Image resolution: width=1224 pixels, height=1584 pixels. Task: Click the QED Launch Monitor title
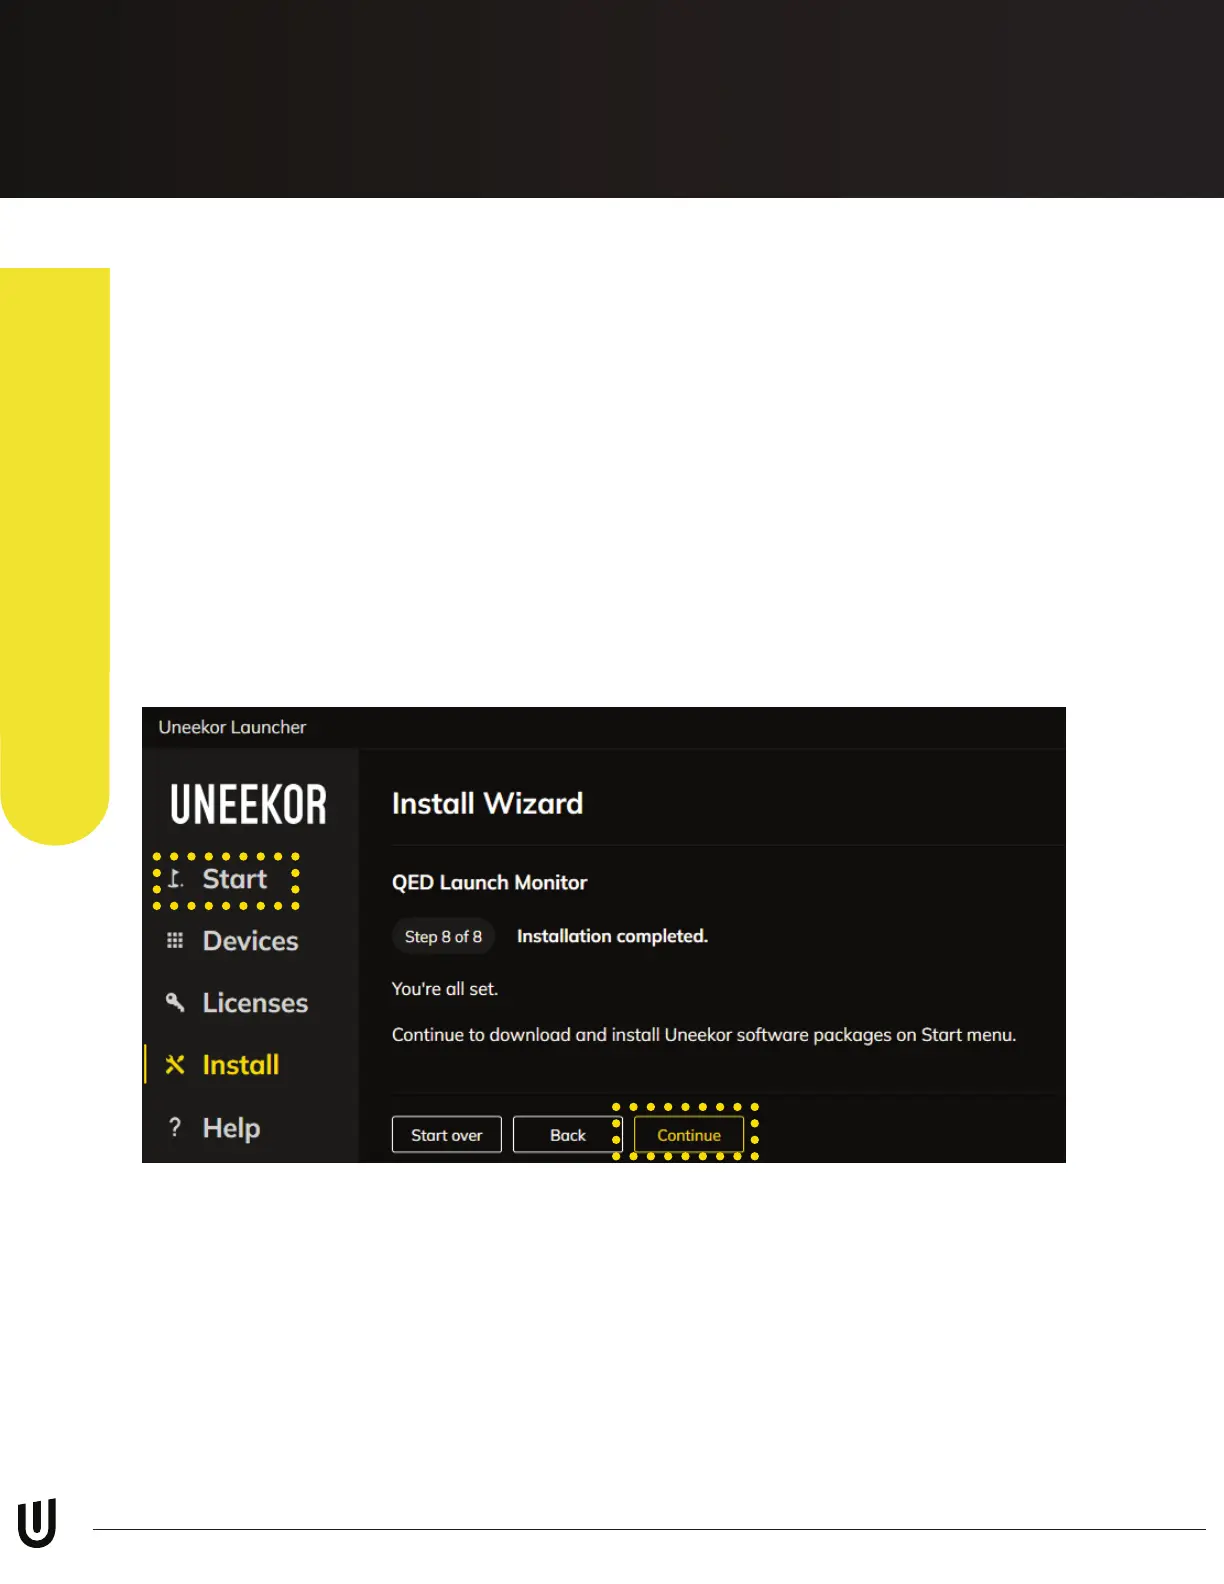pyautogui.click(x=489, y=883)
